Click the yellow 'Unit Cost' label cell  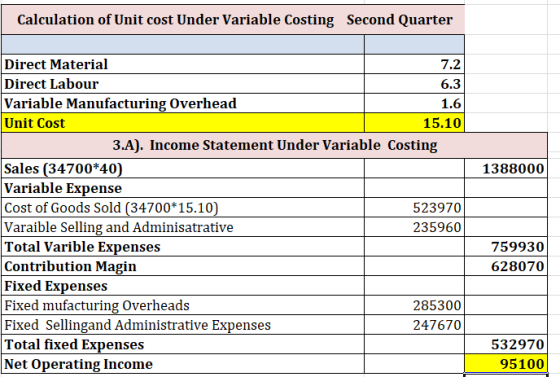pos(183,123)
